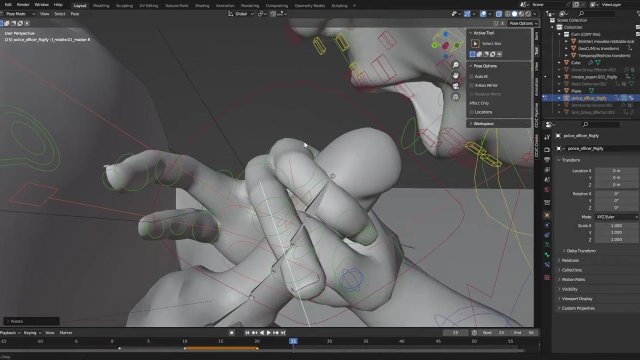This screenshot has height=360, width=640.
Task: Open the Help menu
Action: pyautogui.click(x=58, y=5)
